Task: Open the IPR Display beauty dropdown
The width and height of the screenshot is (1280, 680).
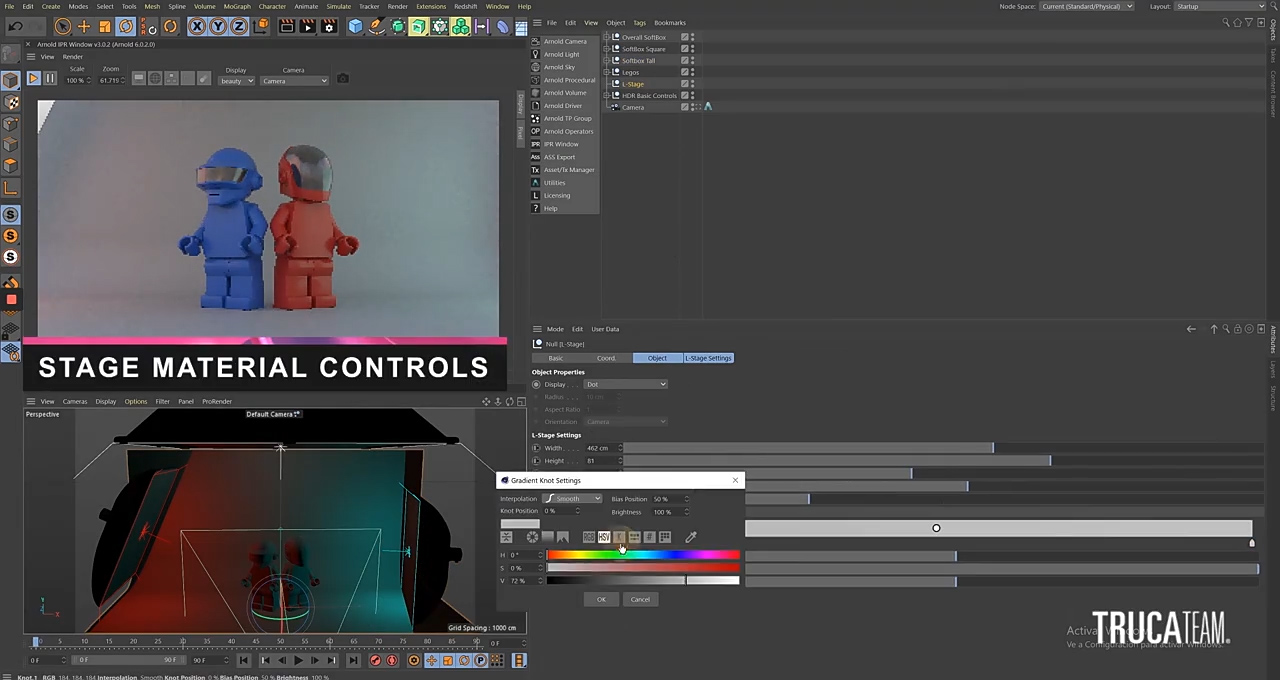Action: (x=237, y=81)
